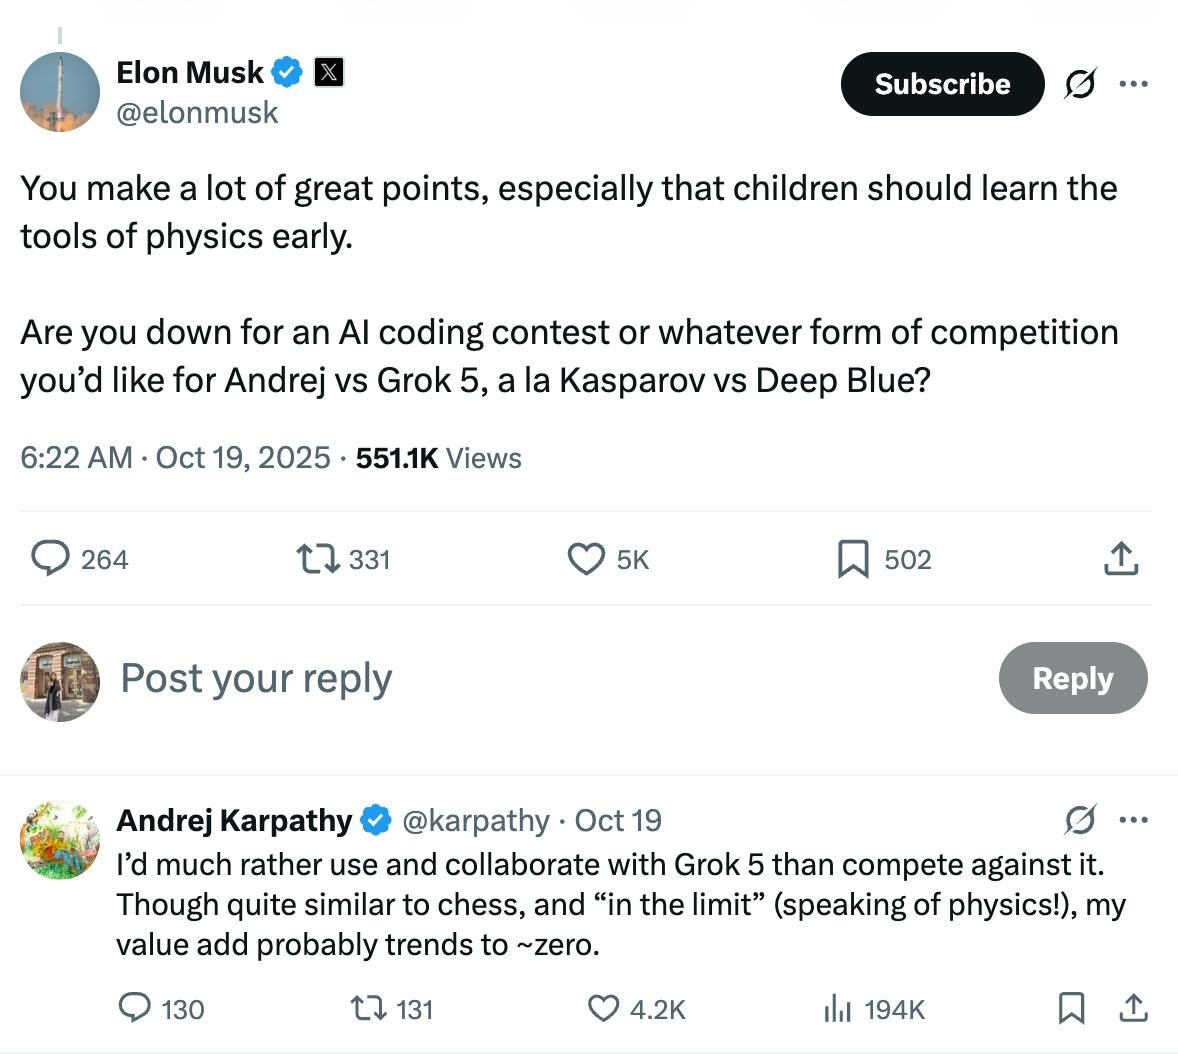View analytics of Karpathy's reply
The height and width of the screenshot is (1054, 1178).
point(837,1009)
